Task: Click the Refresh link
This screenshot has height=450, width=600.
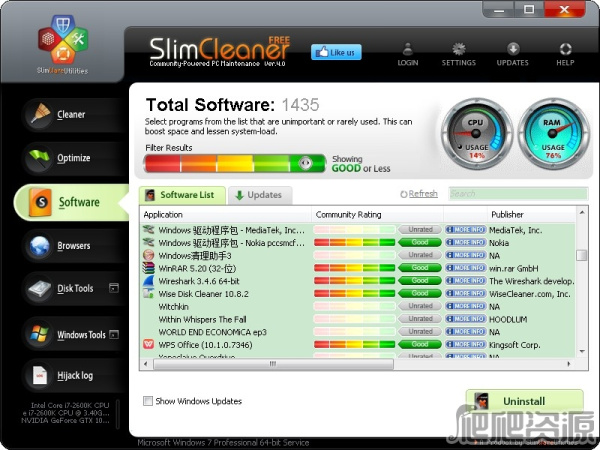Action: (x=419, y=194)
